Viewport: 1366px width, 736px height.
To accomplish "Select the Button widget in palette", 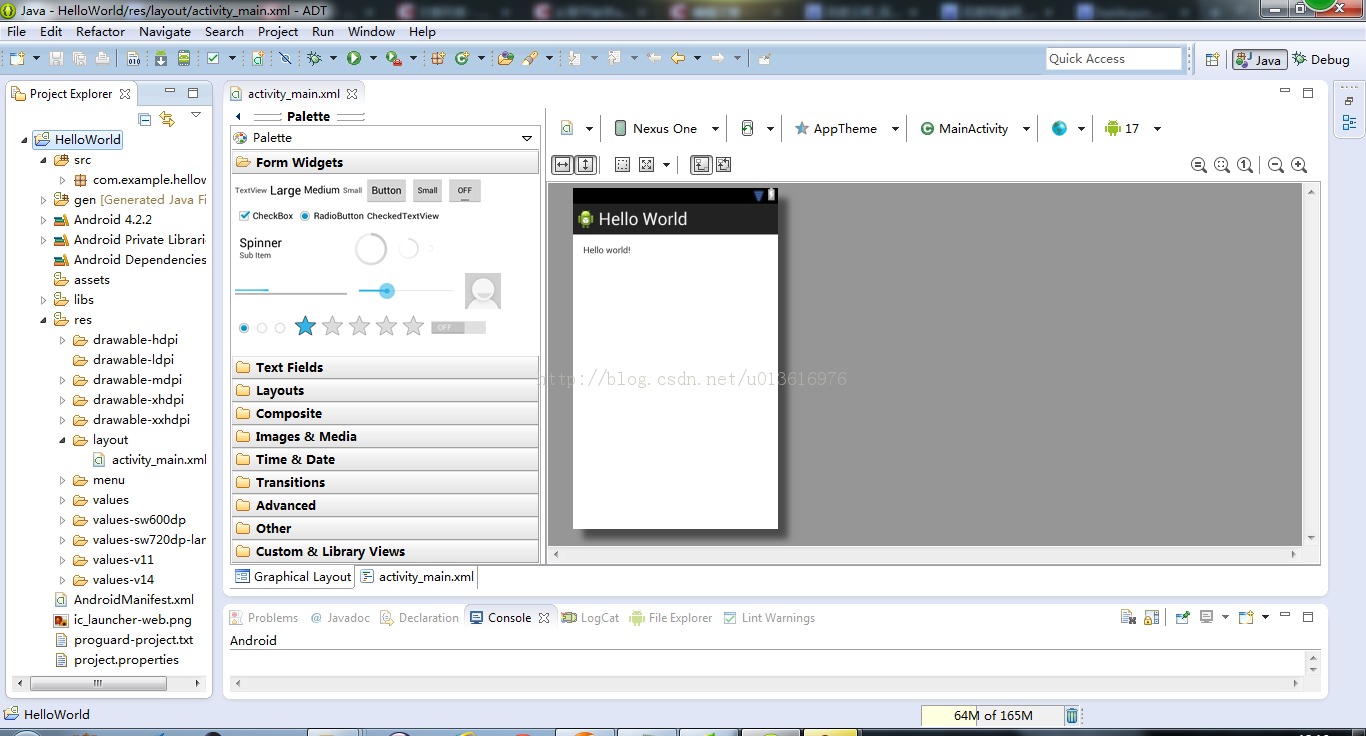I will tap(386, 190).
